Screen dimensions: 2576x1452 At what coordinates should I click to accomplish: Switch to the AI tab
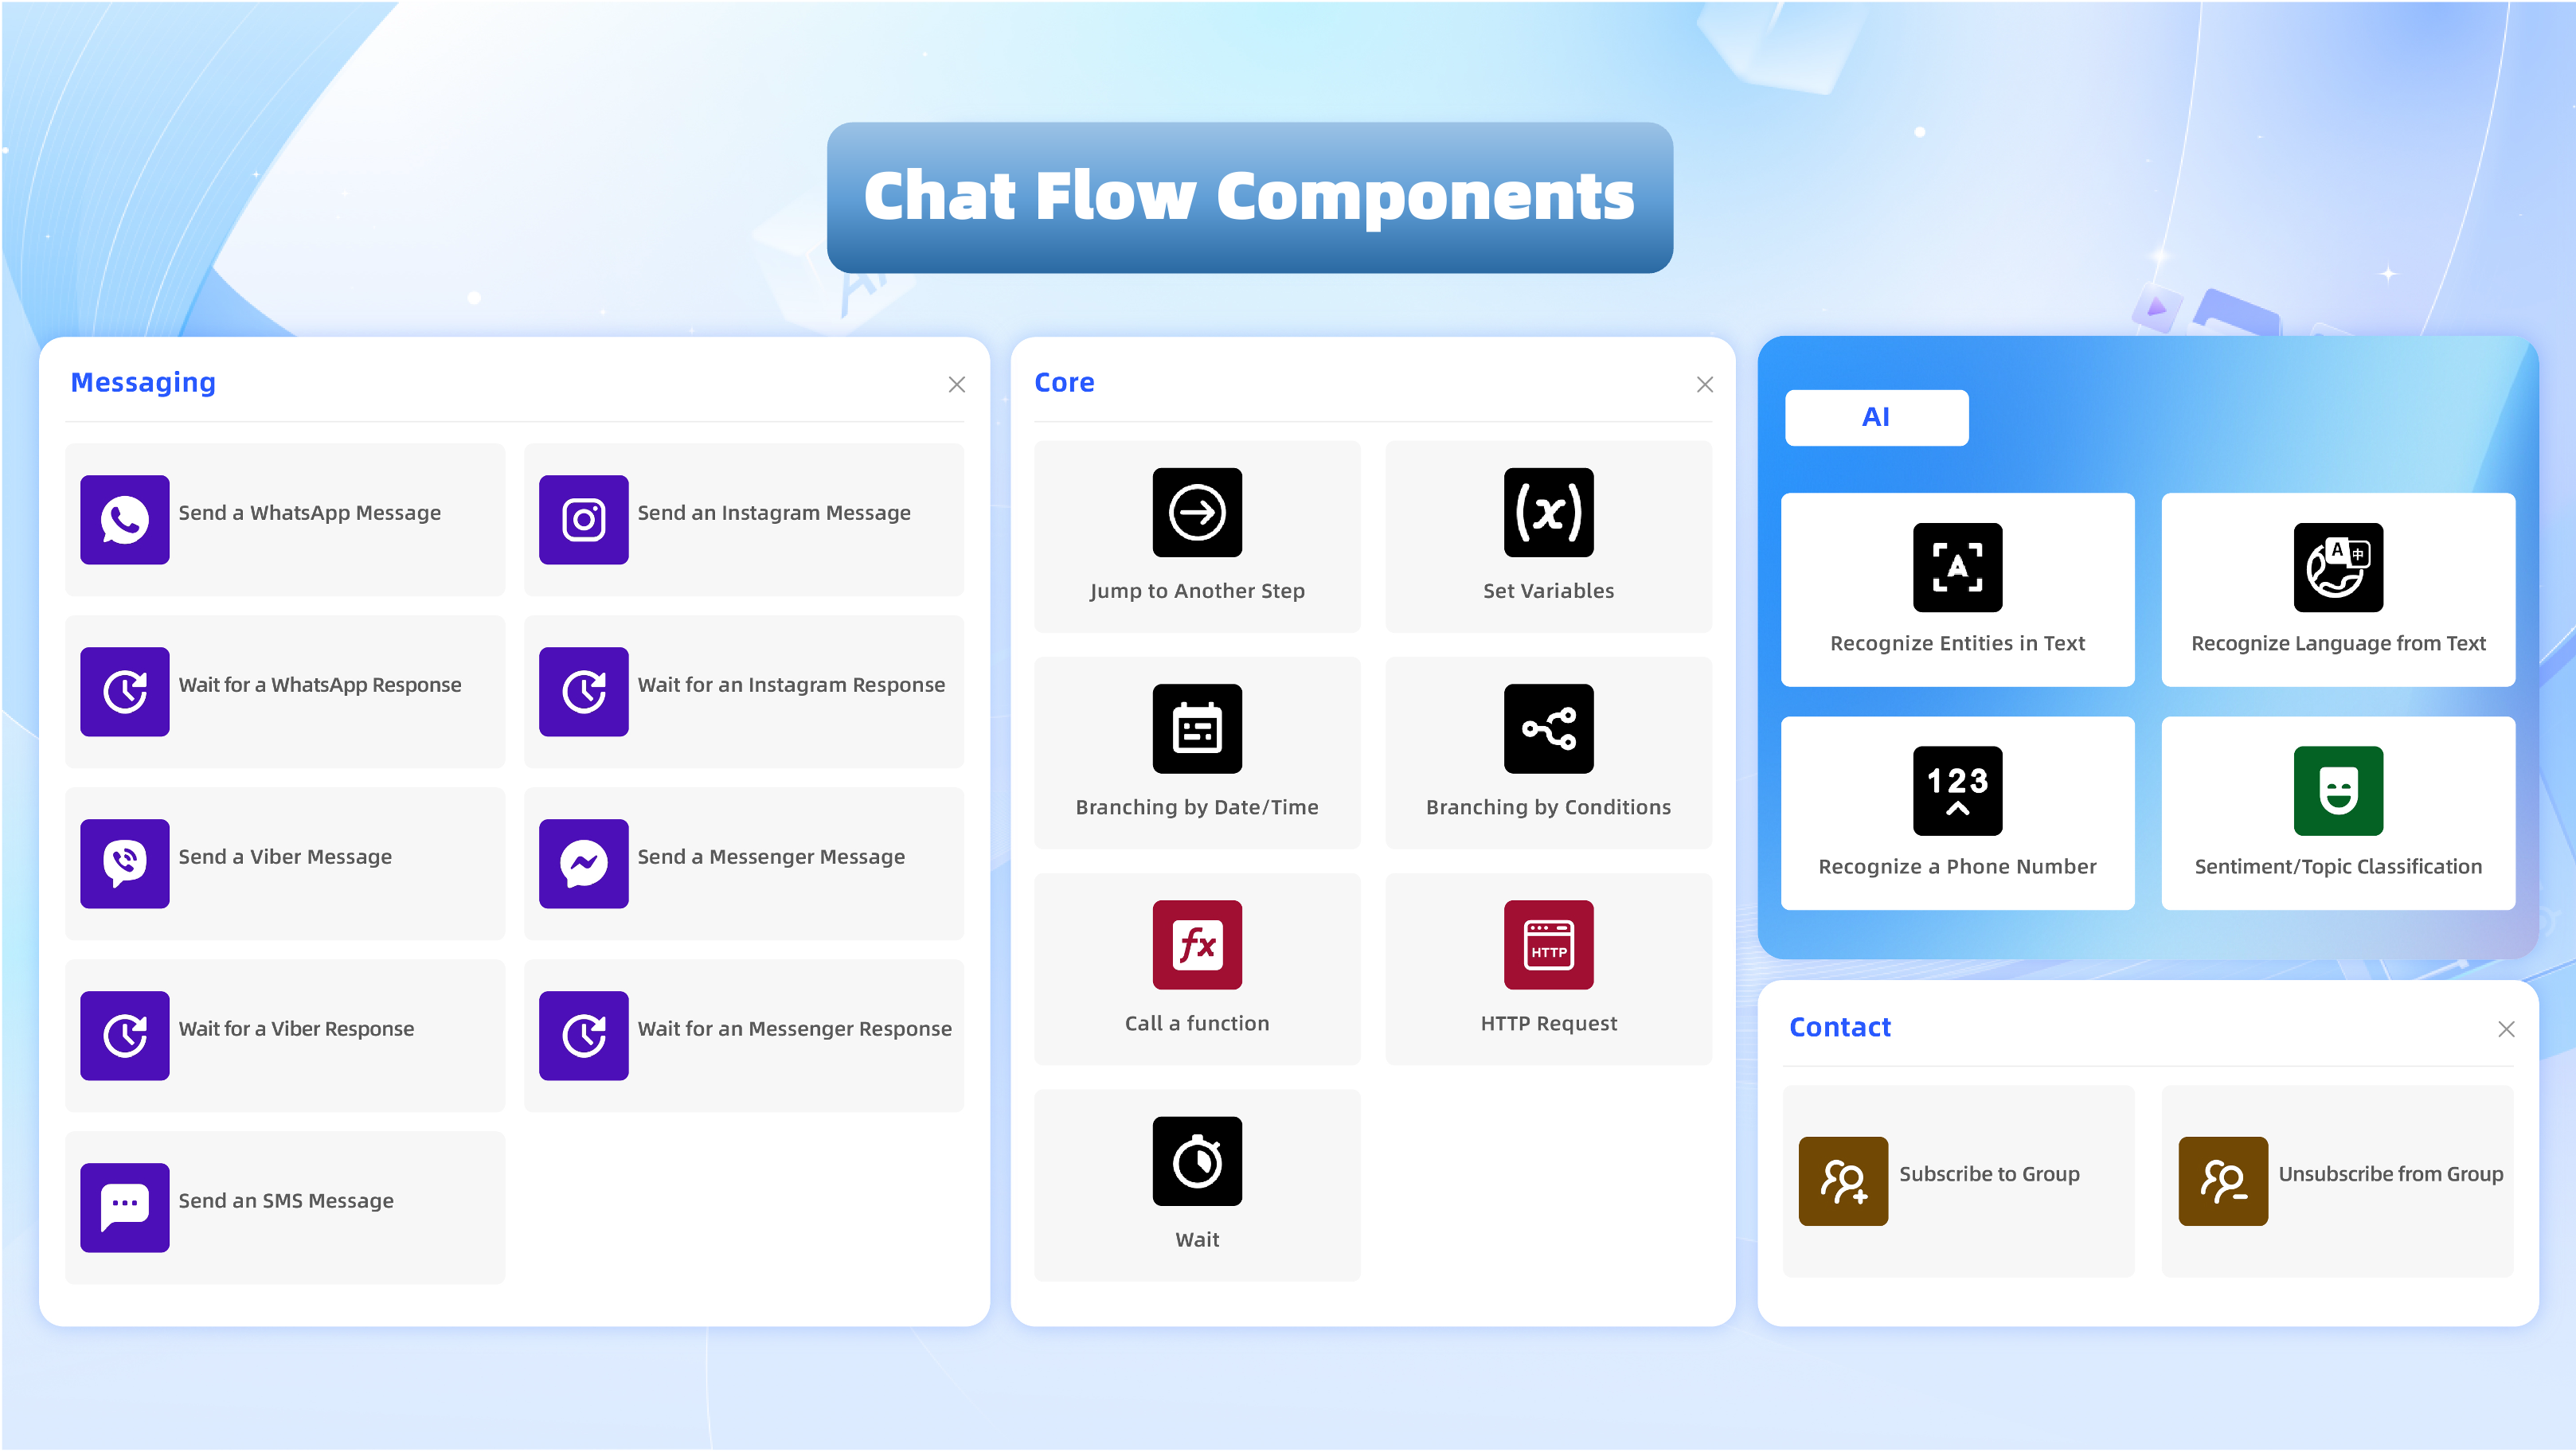(1876, 418)
